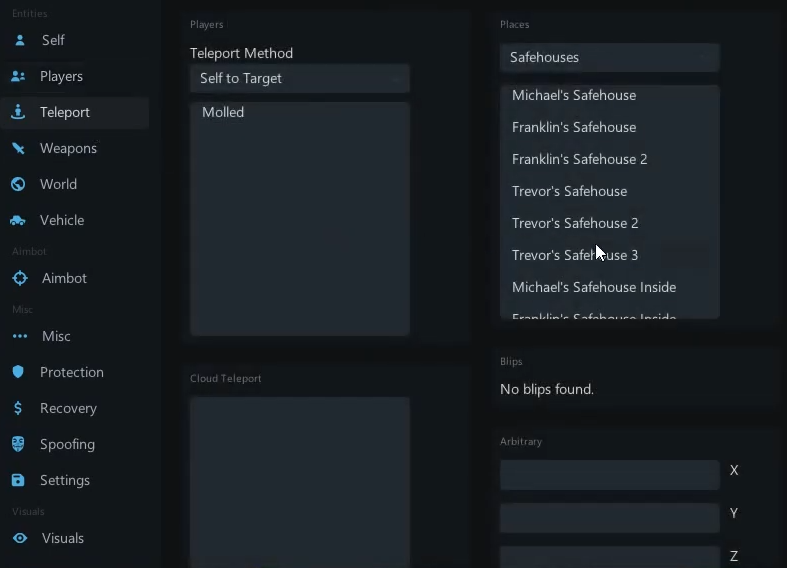
Task: Open the Players menu section
Action: [x=61, y=76]
